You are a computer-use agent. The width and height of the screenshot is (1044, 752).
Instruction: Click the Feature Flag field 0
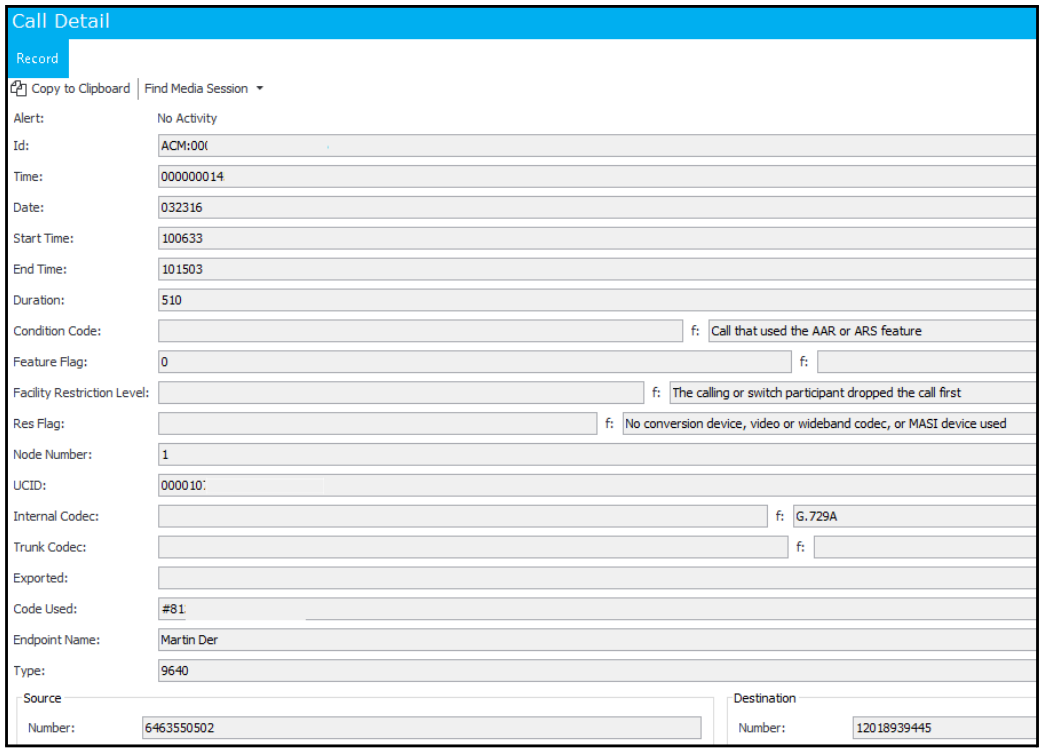[x=475, y=362]
